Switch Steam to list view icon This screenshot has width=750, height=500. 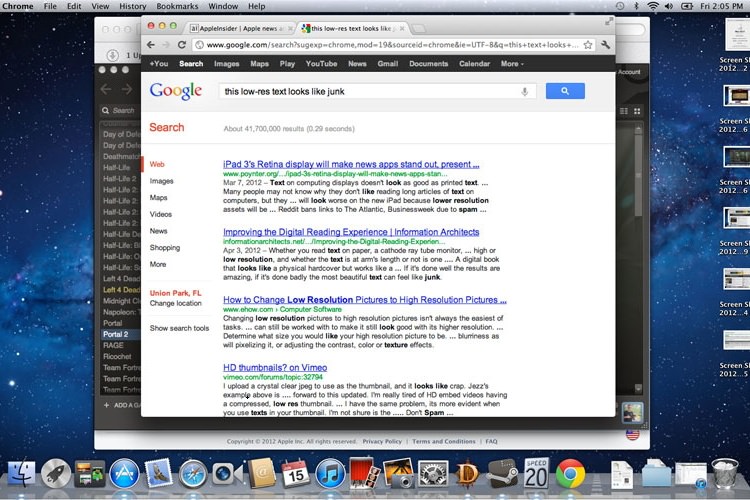(624, 111)
